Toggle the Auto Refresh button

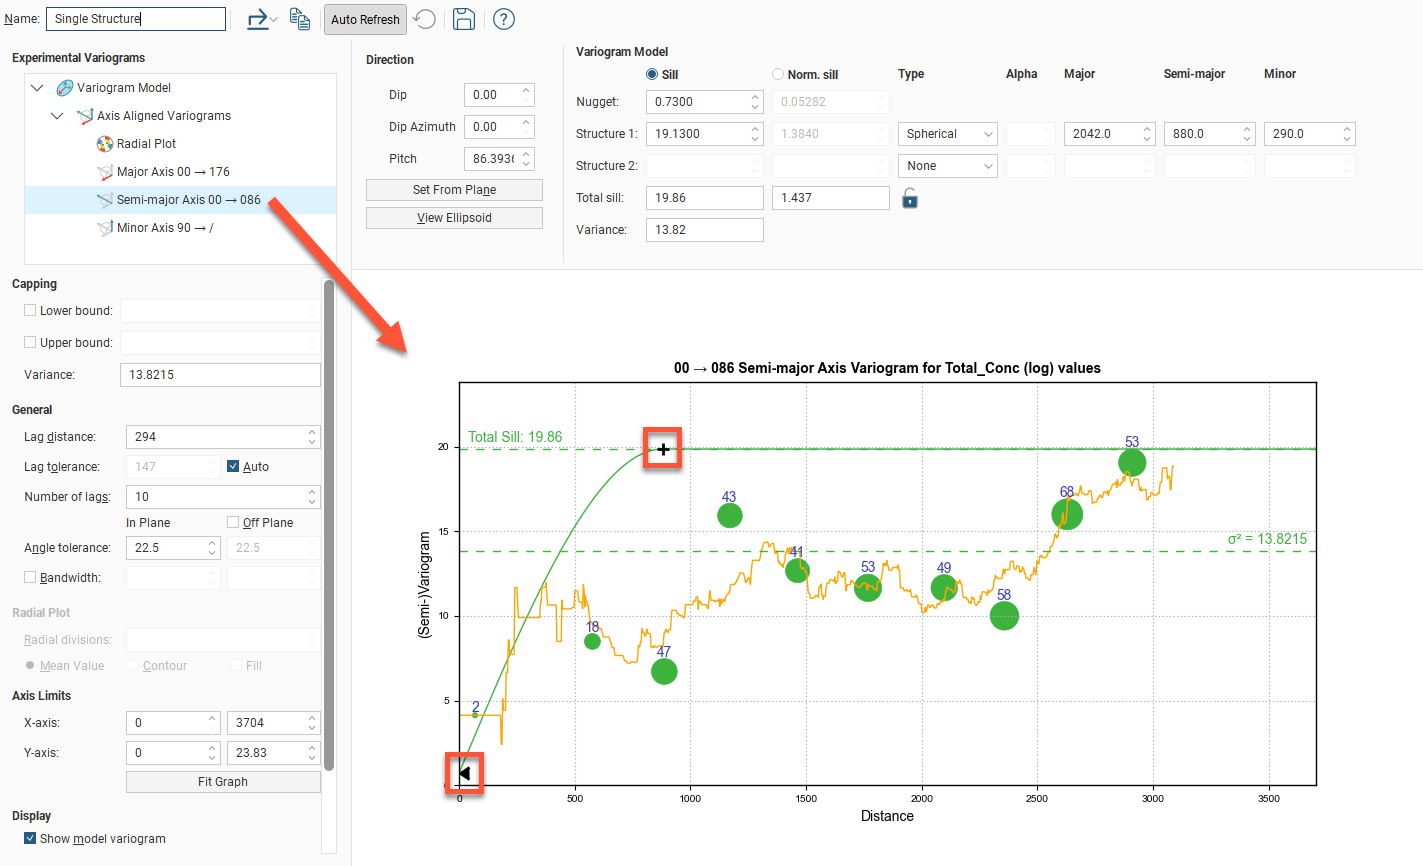point(365,19)
